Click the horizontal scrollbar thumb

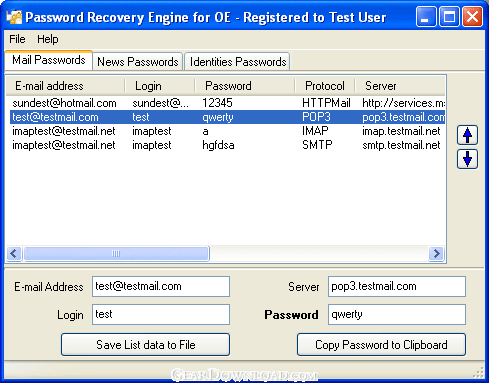(116, 254)
